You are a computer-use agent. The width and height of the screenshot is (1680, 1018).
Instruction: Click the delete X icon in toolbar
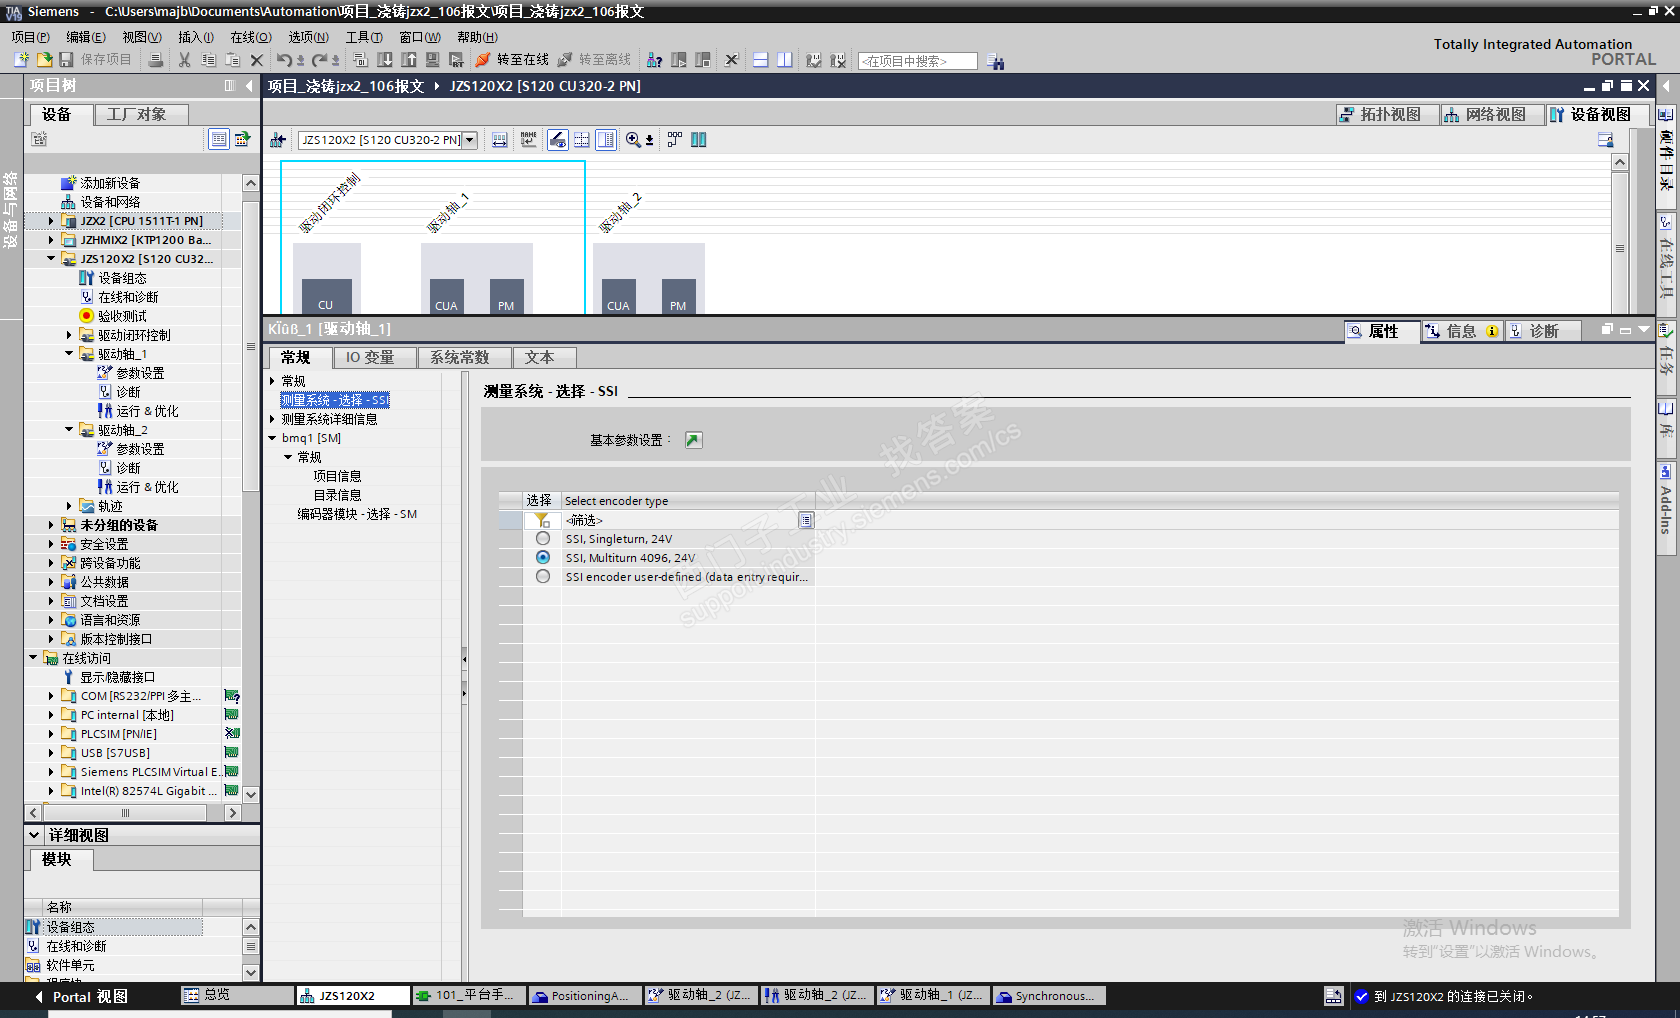(x=257, y=60)
